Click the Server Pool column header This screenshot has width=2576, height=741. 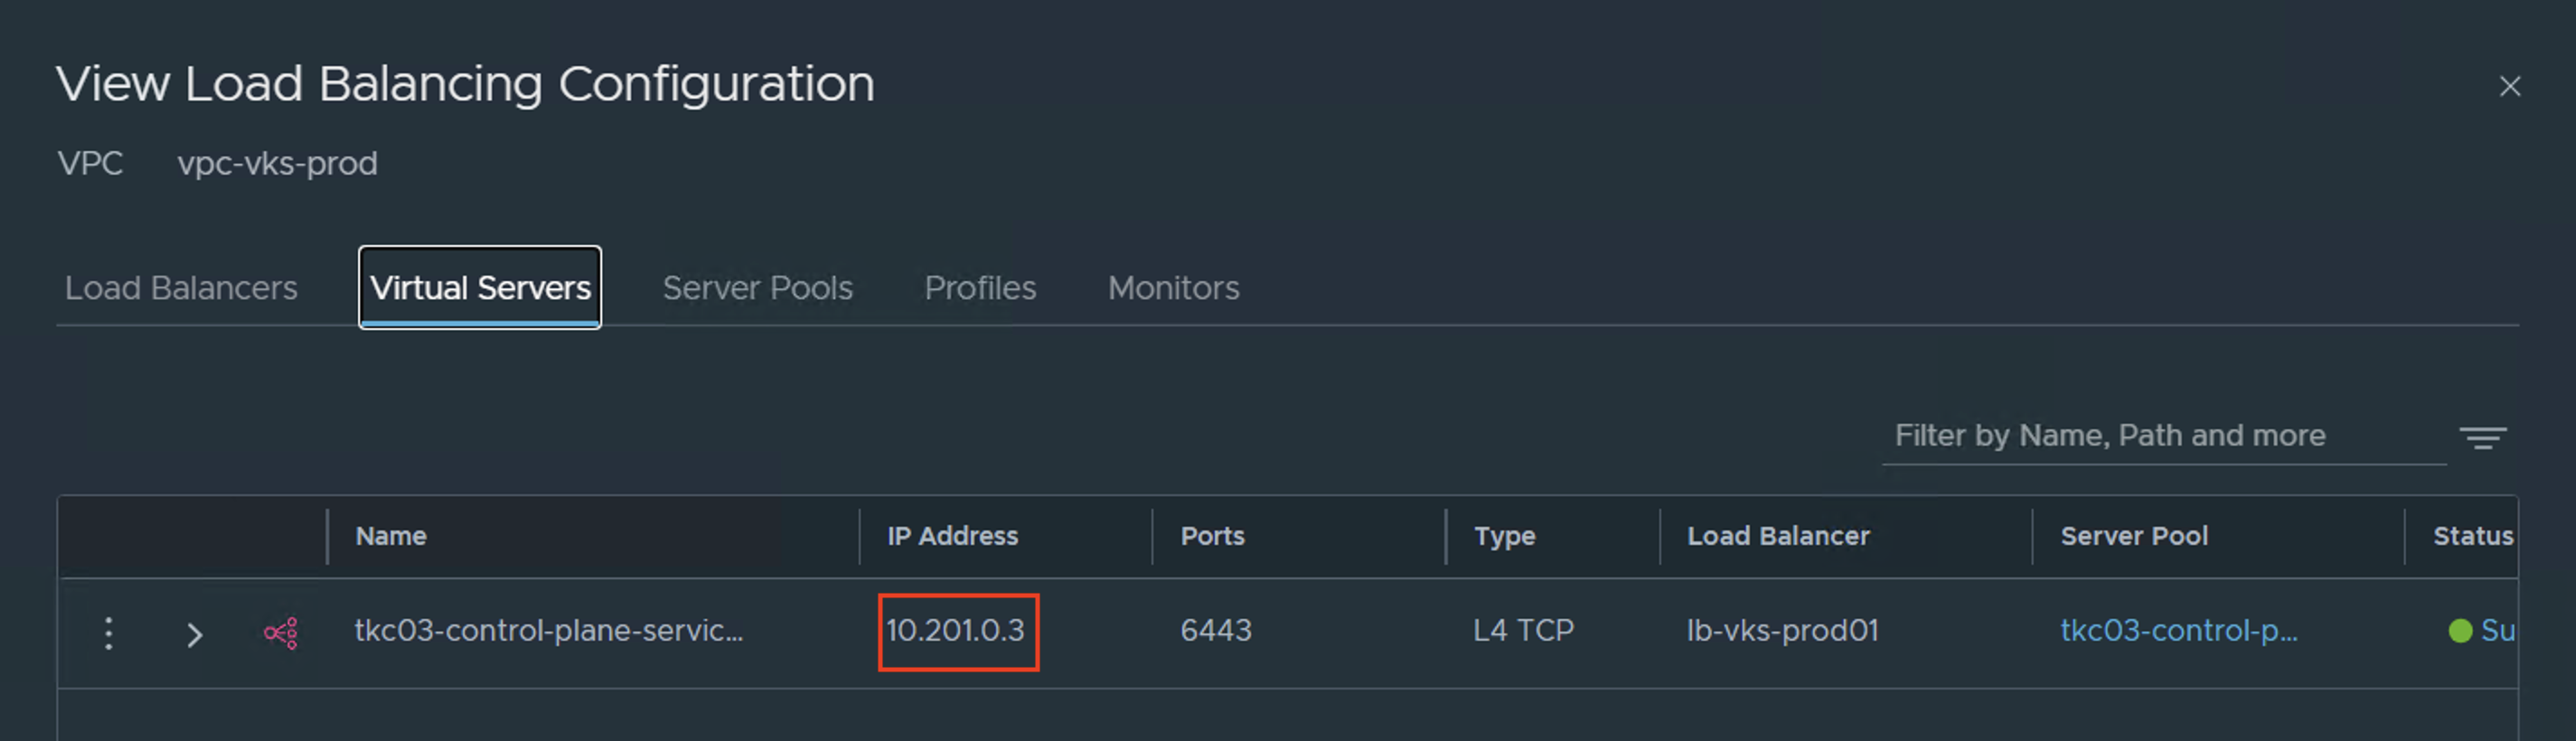click(x=2134, y=536)
